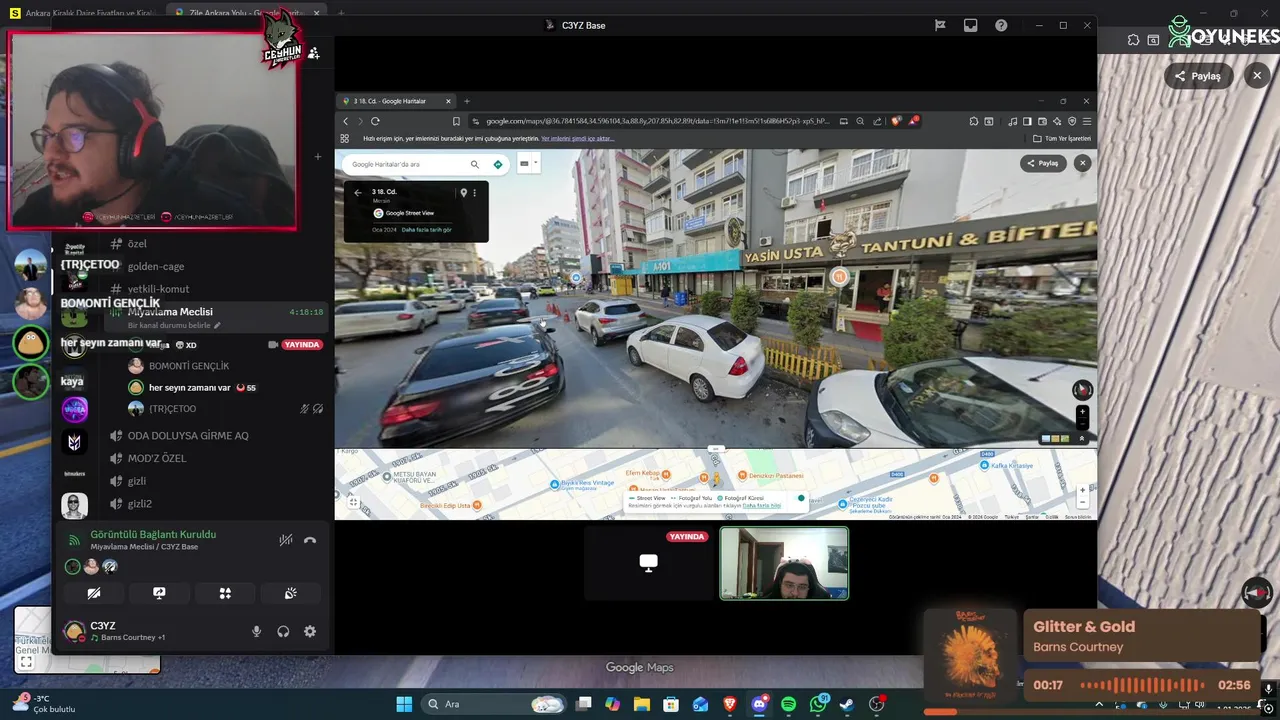1280x720 pixels.
Task: Close Street View with X button
Action: (1082, 163)
